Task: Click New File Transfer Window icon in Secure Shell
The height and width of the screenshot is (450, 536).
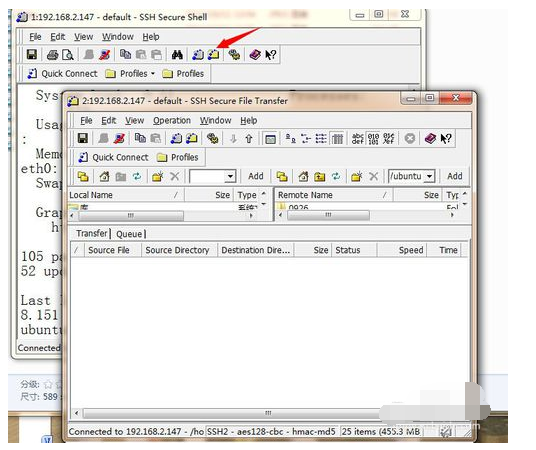Action: (214, 55)
